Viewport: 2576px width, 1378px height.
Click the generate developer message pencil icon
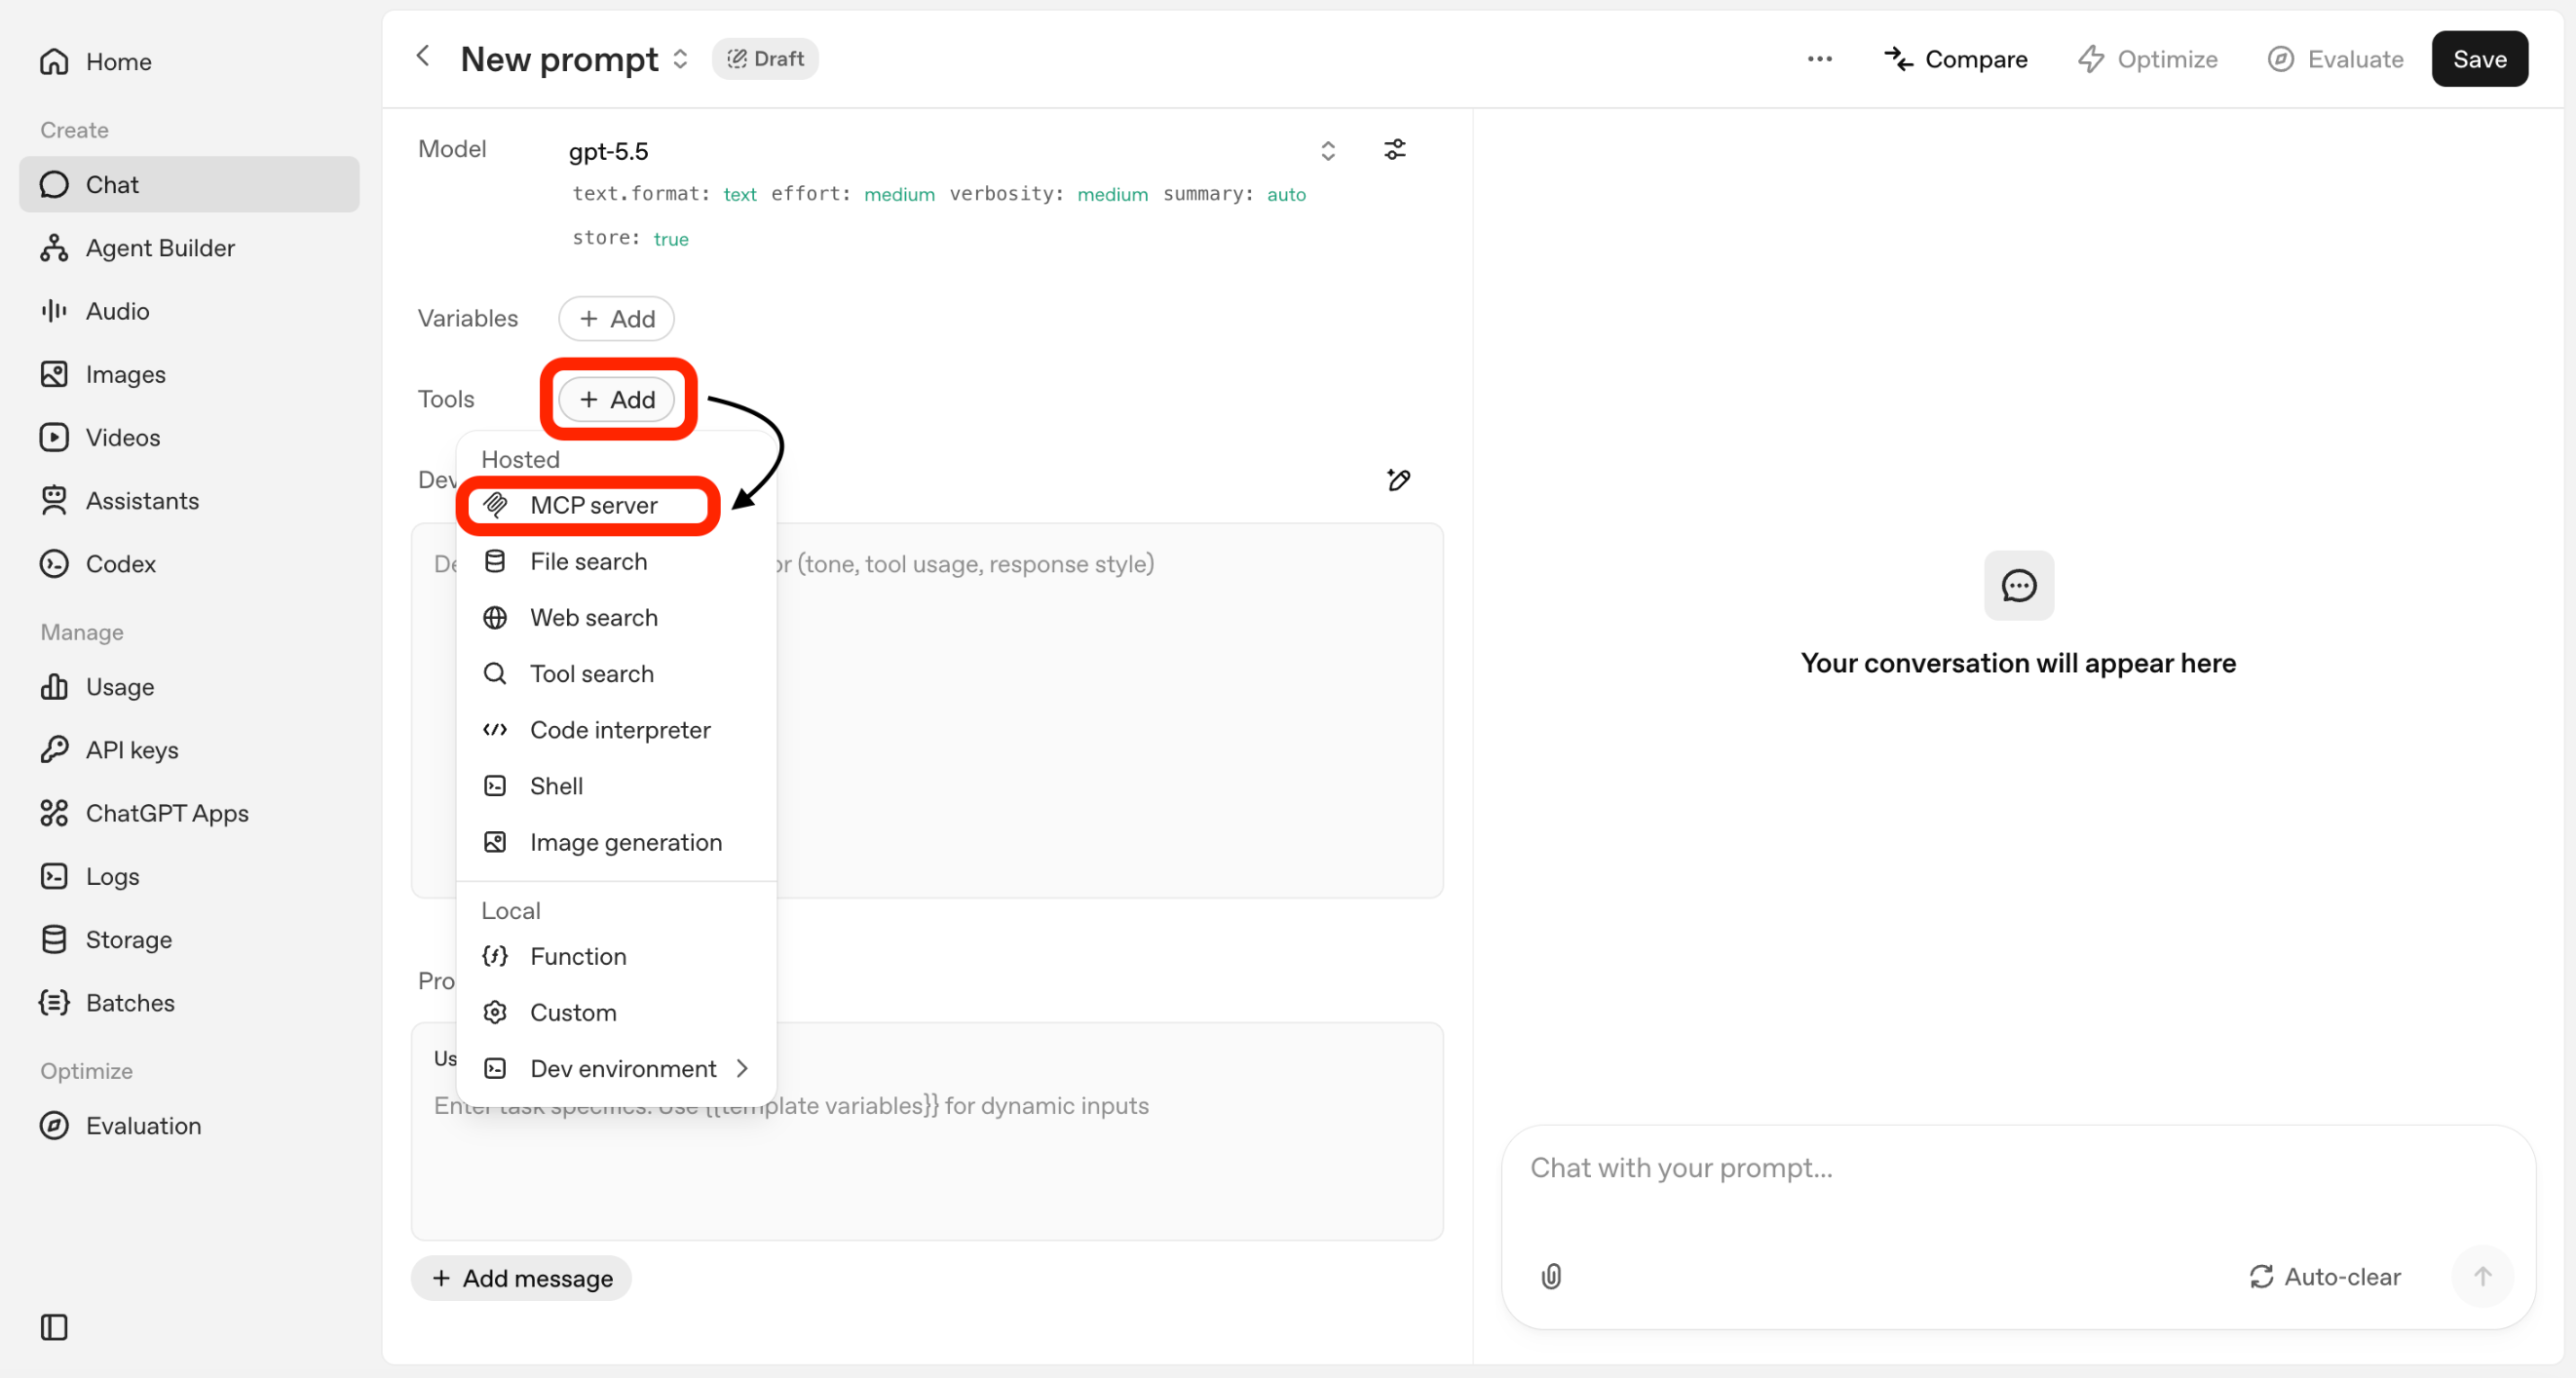point(1398,480)
